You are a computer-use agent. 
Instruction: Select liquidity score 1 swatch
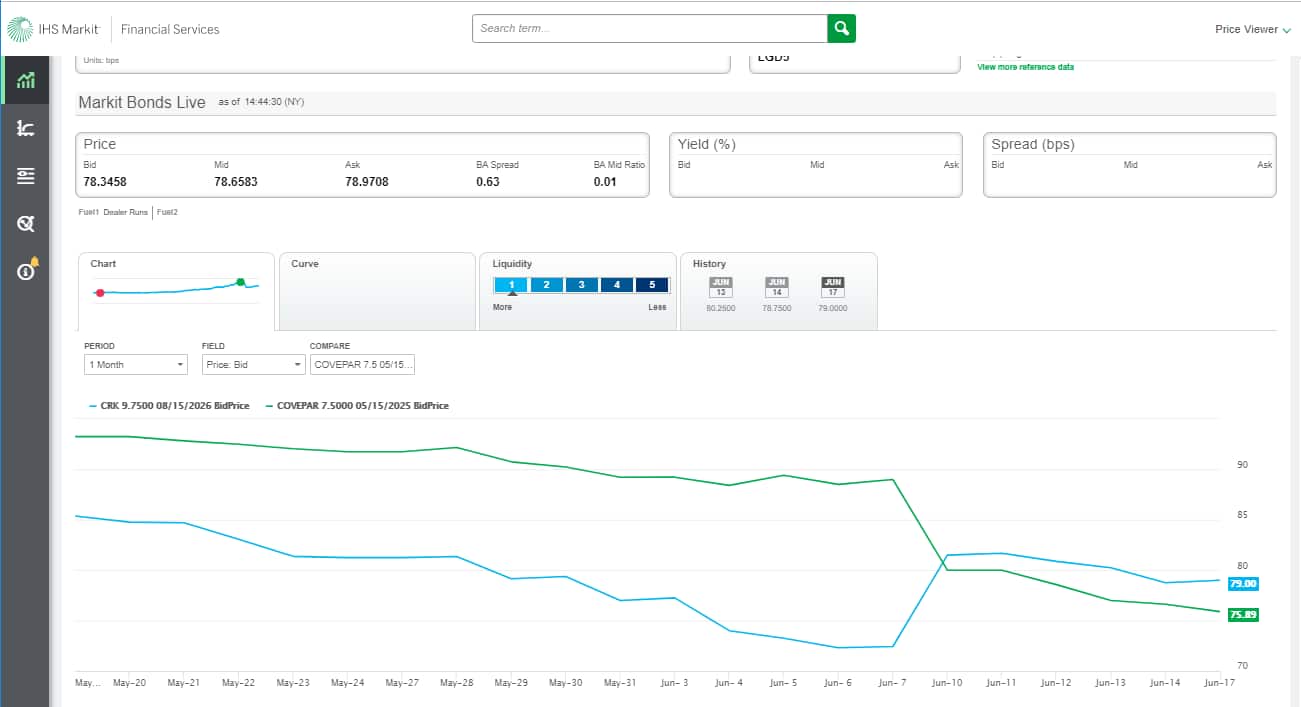click(511, 284)
